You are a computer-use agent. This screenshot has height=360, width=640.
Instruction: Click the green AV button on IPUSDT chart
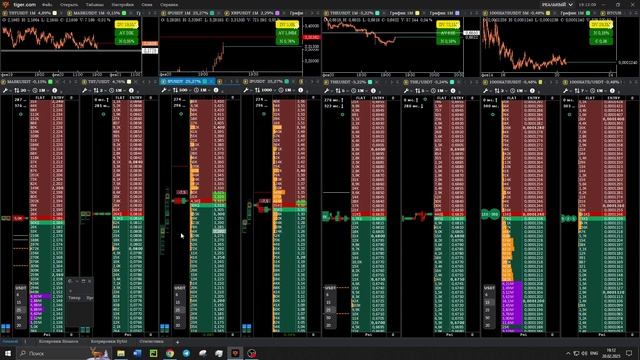pos(287,33)
